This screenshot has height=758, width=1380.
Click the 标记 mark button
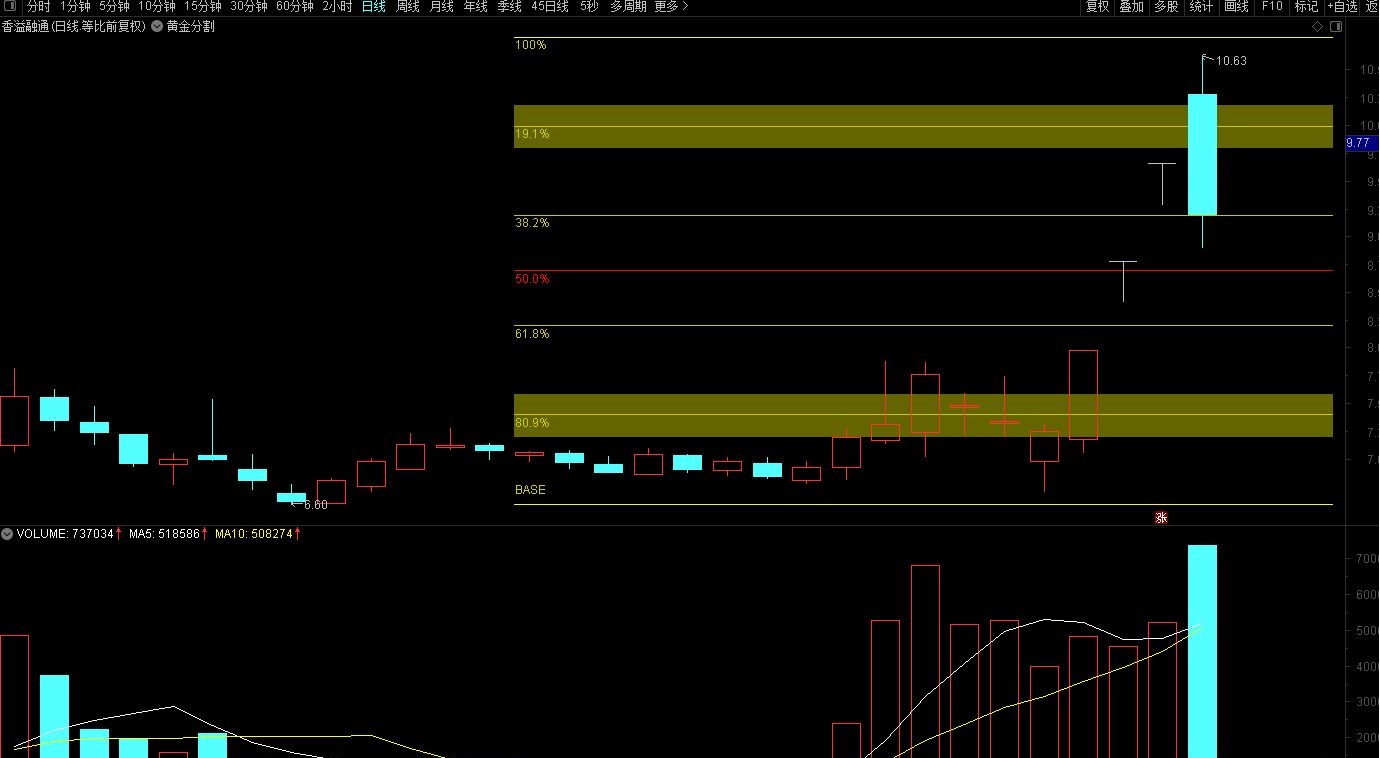(1306, 6)
